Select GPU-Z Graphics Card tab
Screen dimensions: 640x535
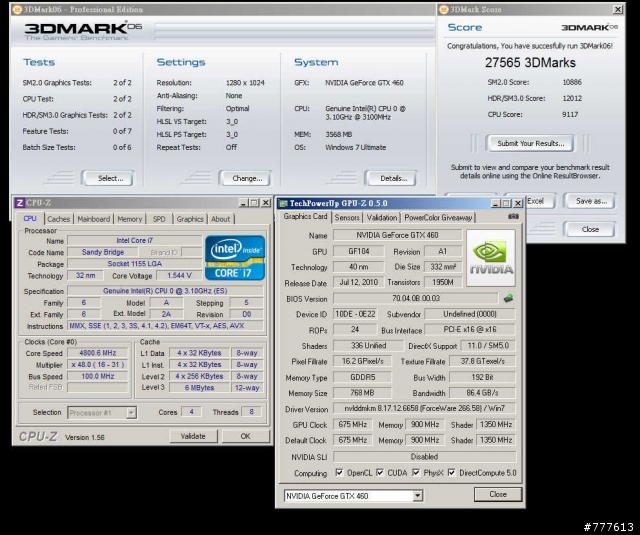(x=305, y=216)
